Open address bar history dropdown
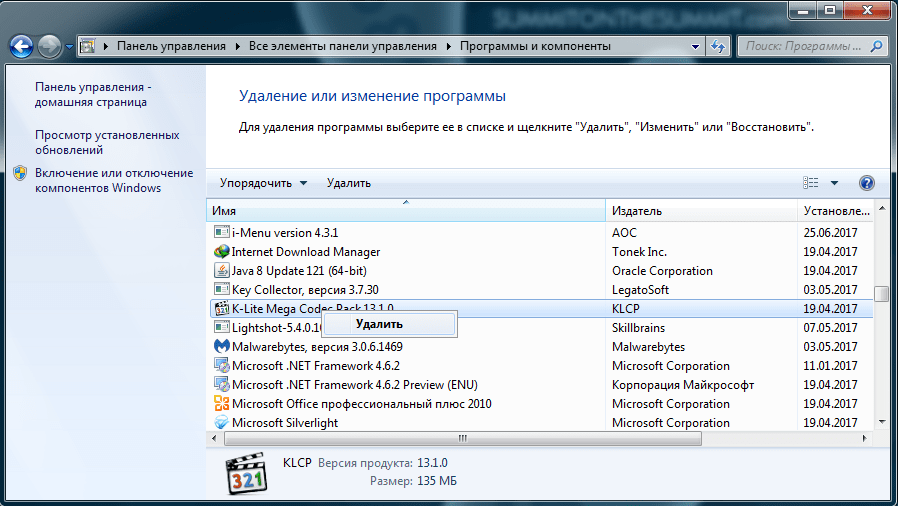Image resolution: width=898 pixels, height=506 pixels. 695,46
